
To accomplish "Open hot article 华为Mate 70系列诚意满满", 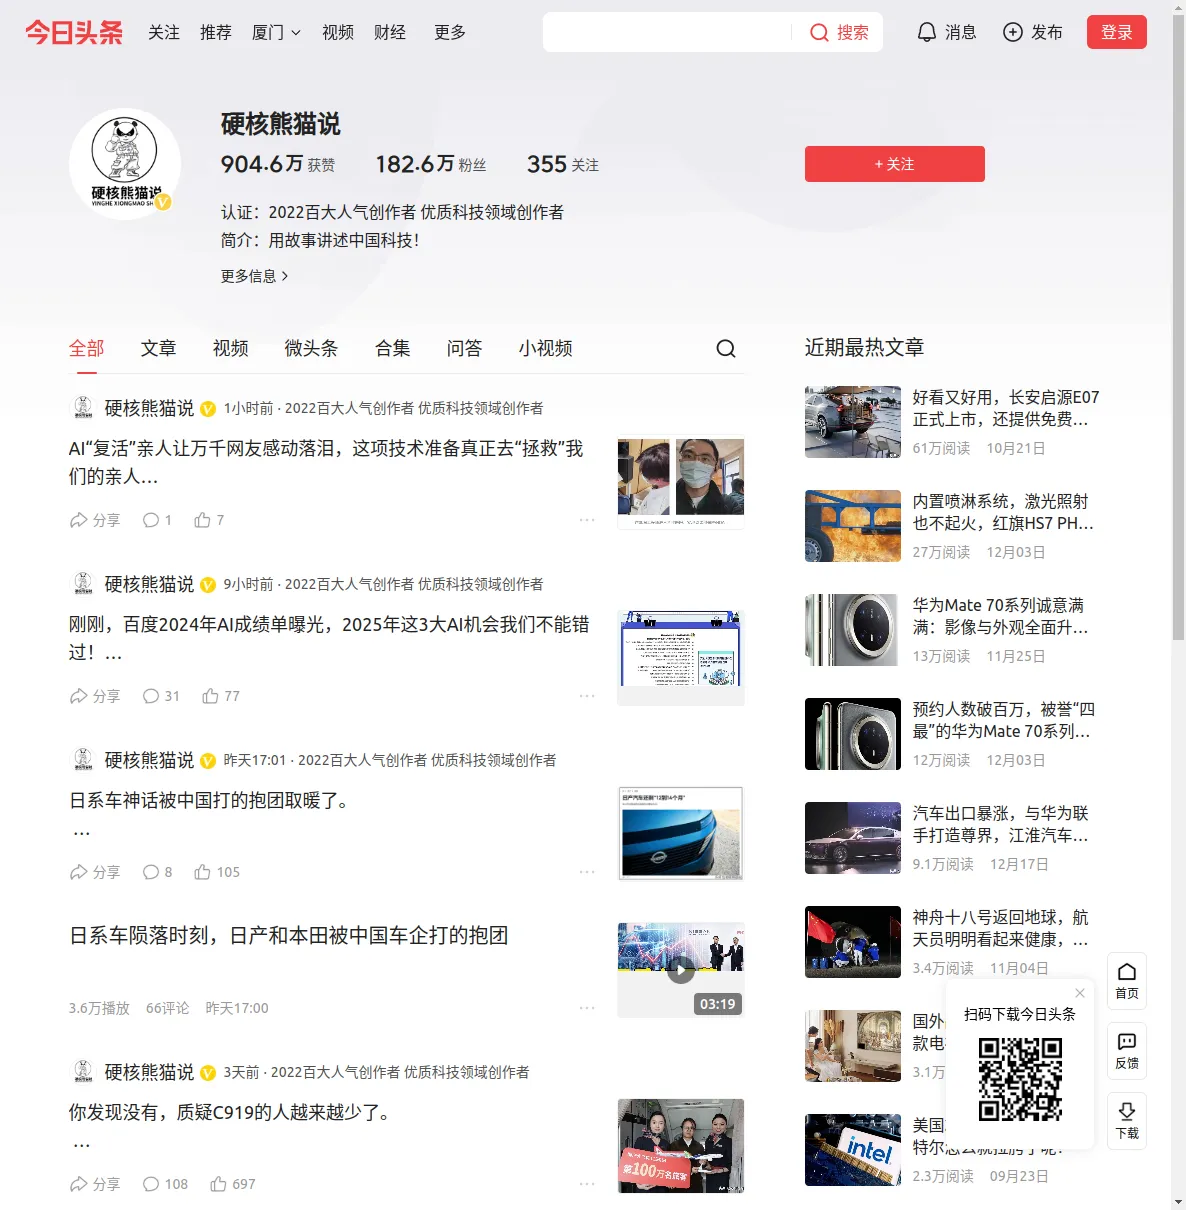I will [x=1001, y=616].
